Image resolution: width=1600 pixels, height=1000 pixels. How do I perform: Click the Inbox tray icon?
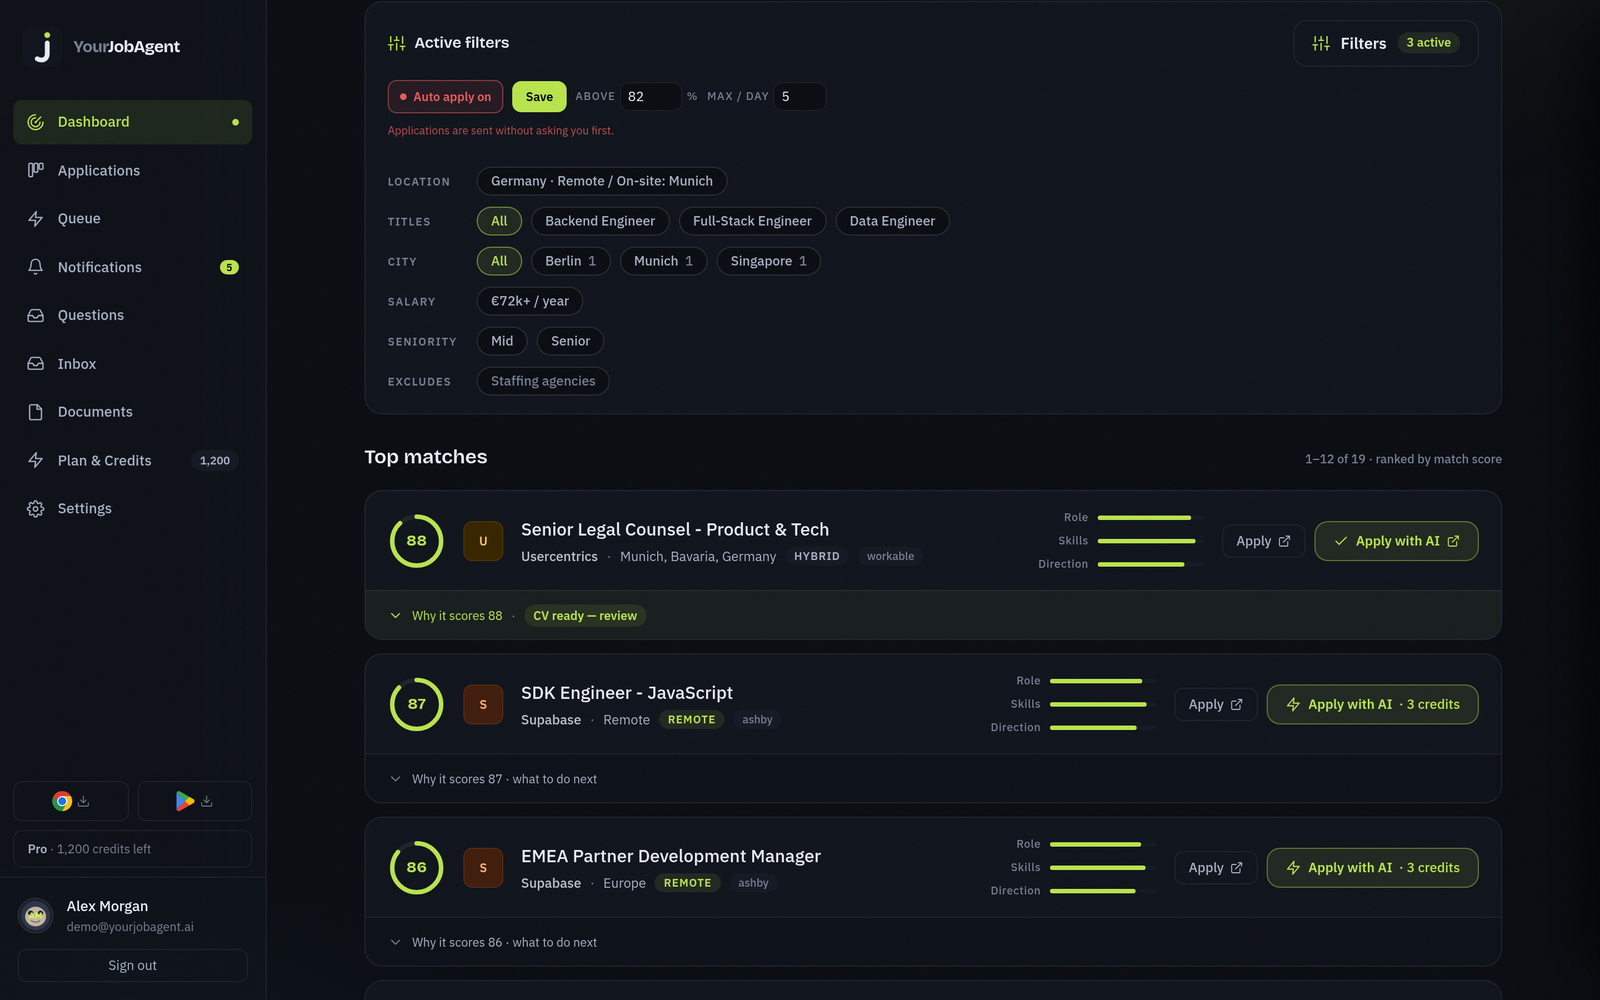coord(36,364)
